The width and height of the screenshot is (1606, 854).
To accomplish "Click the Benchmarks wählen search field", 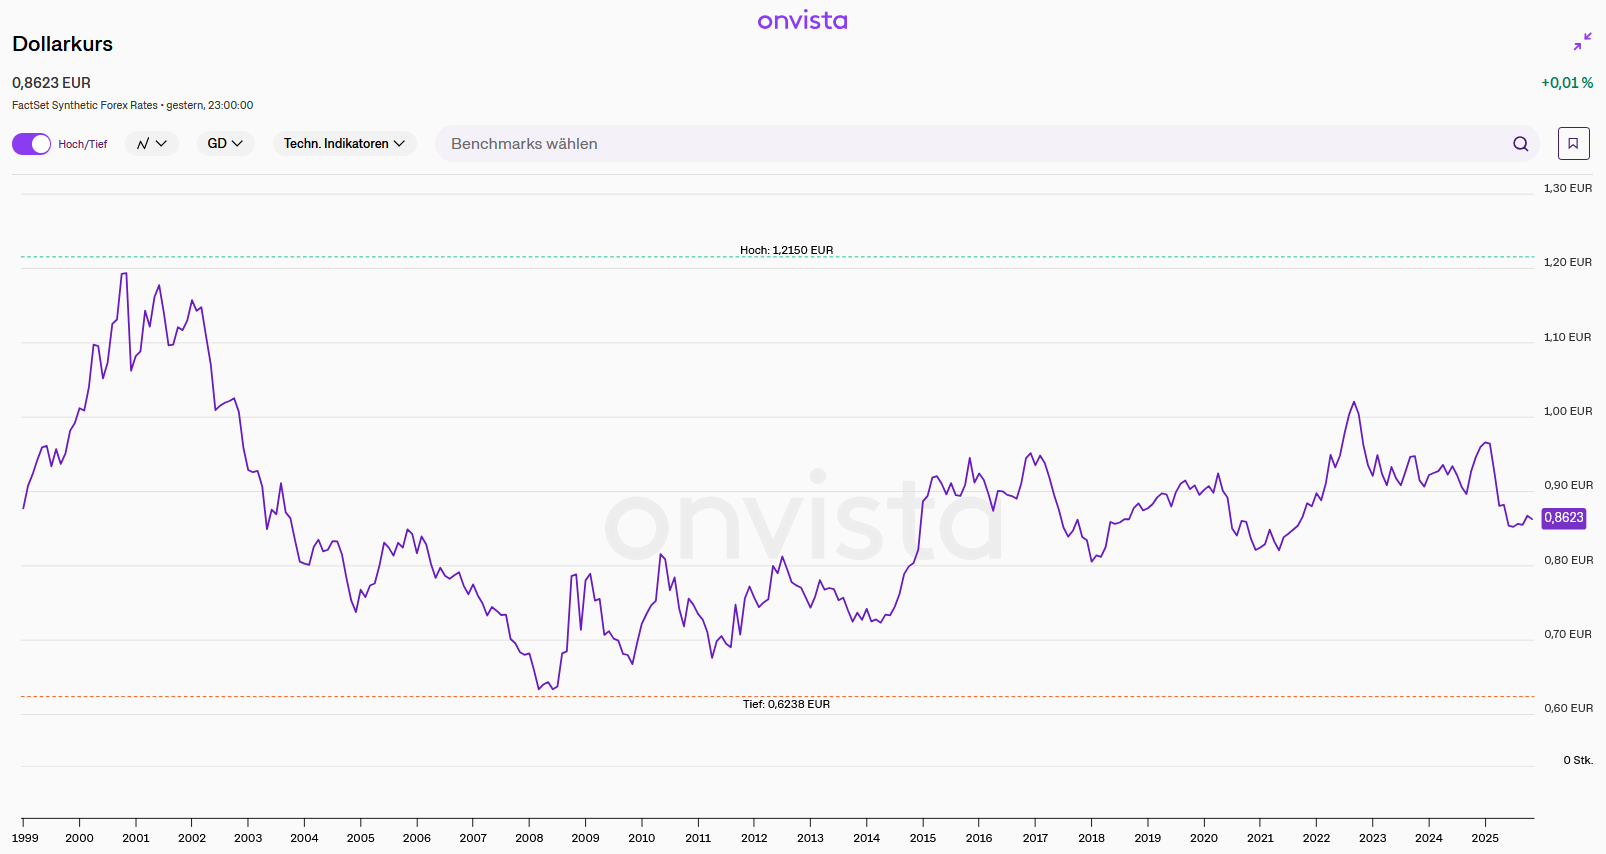I will point(970,144).
